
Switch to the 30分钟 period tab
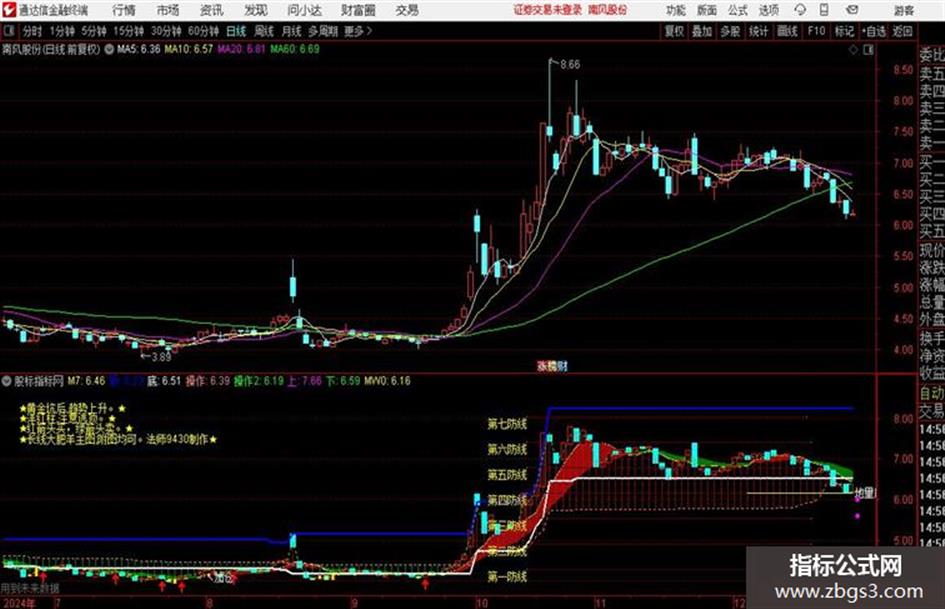pyautogui.click(x=166, y=31)
